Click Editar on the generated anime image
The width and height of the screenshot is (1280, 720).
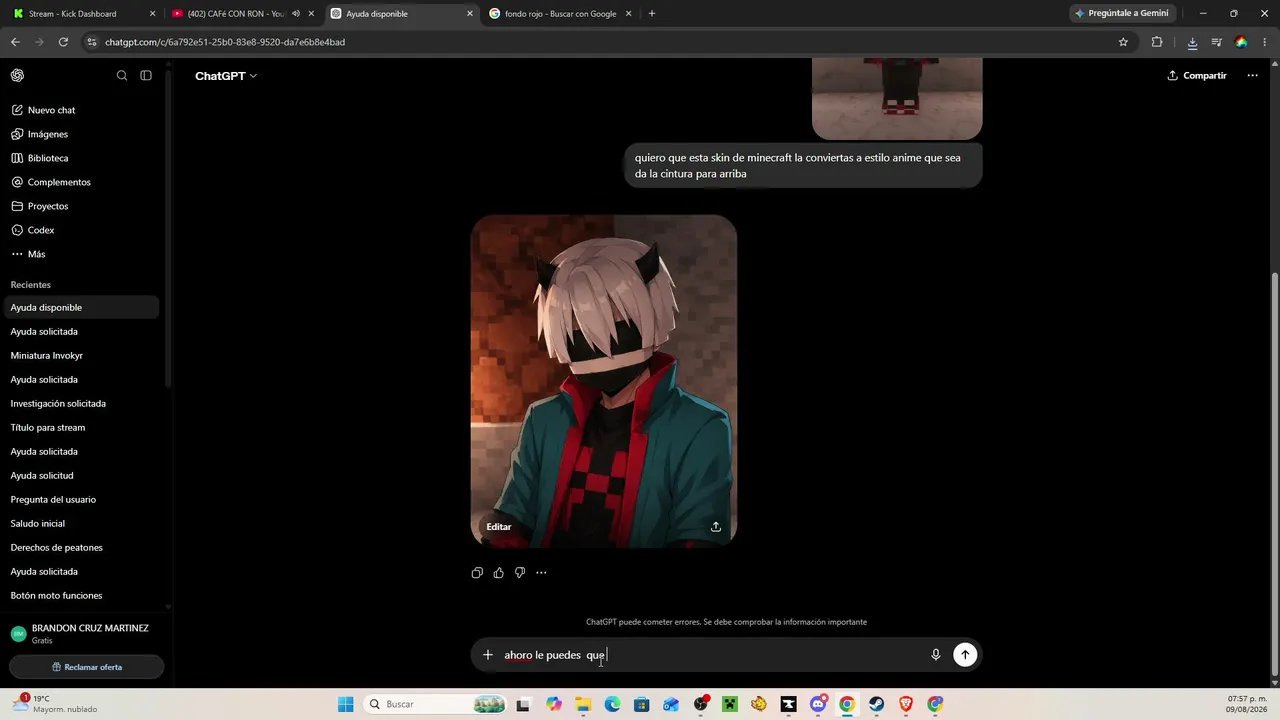click(499, 527)
